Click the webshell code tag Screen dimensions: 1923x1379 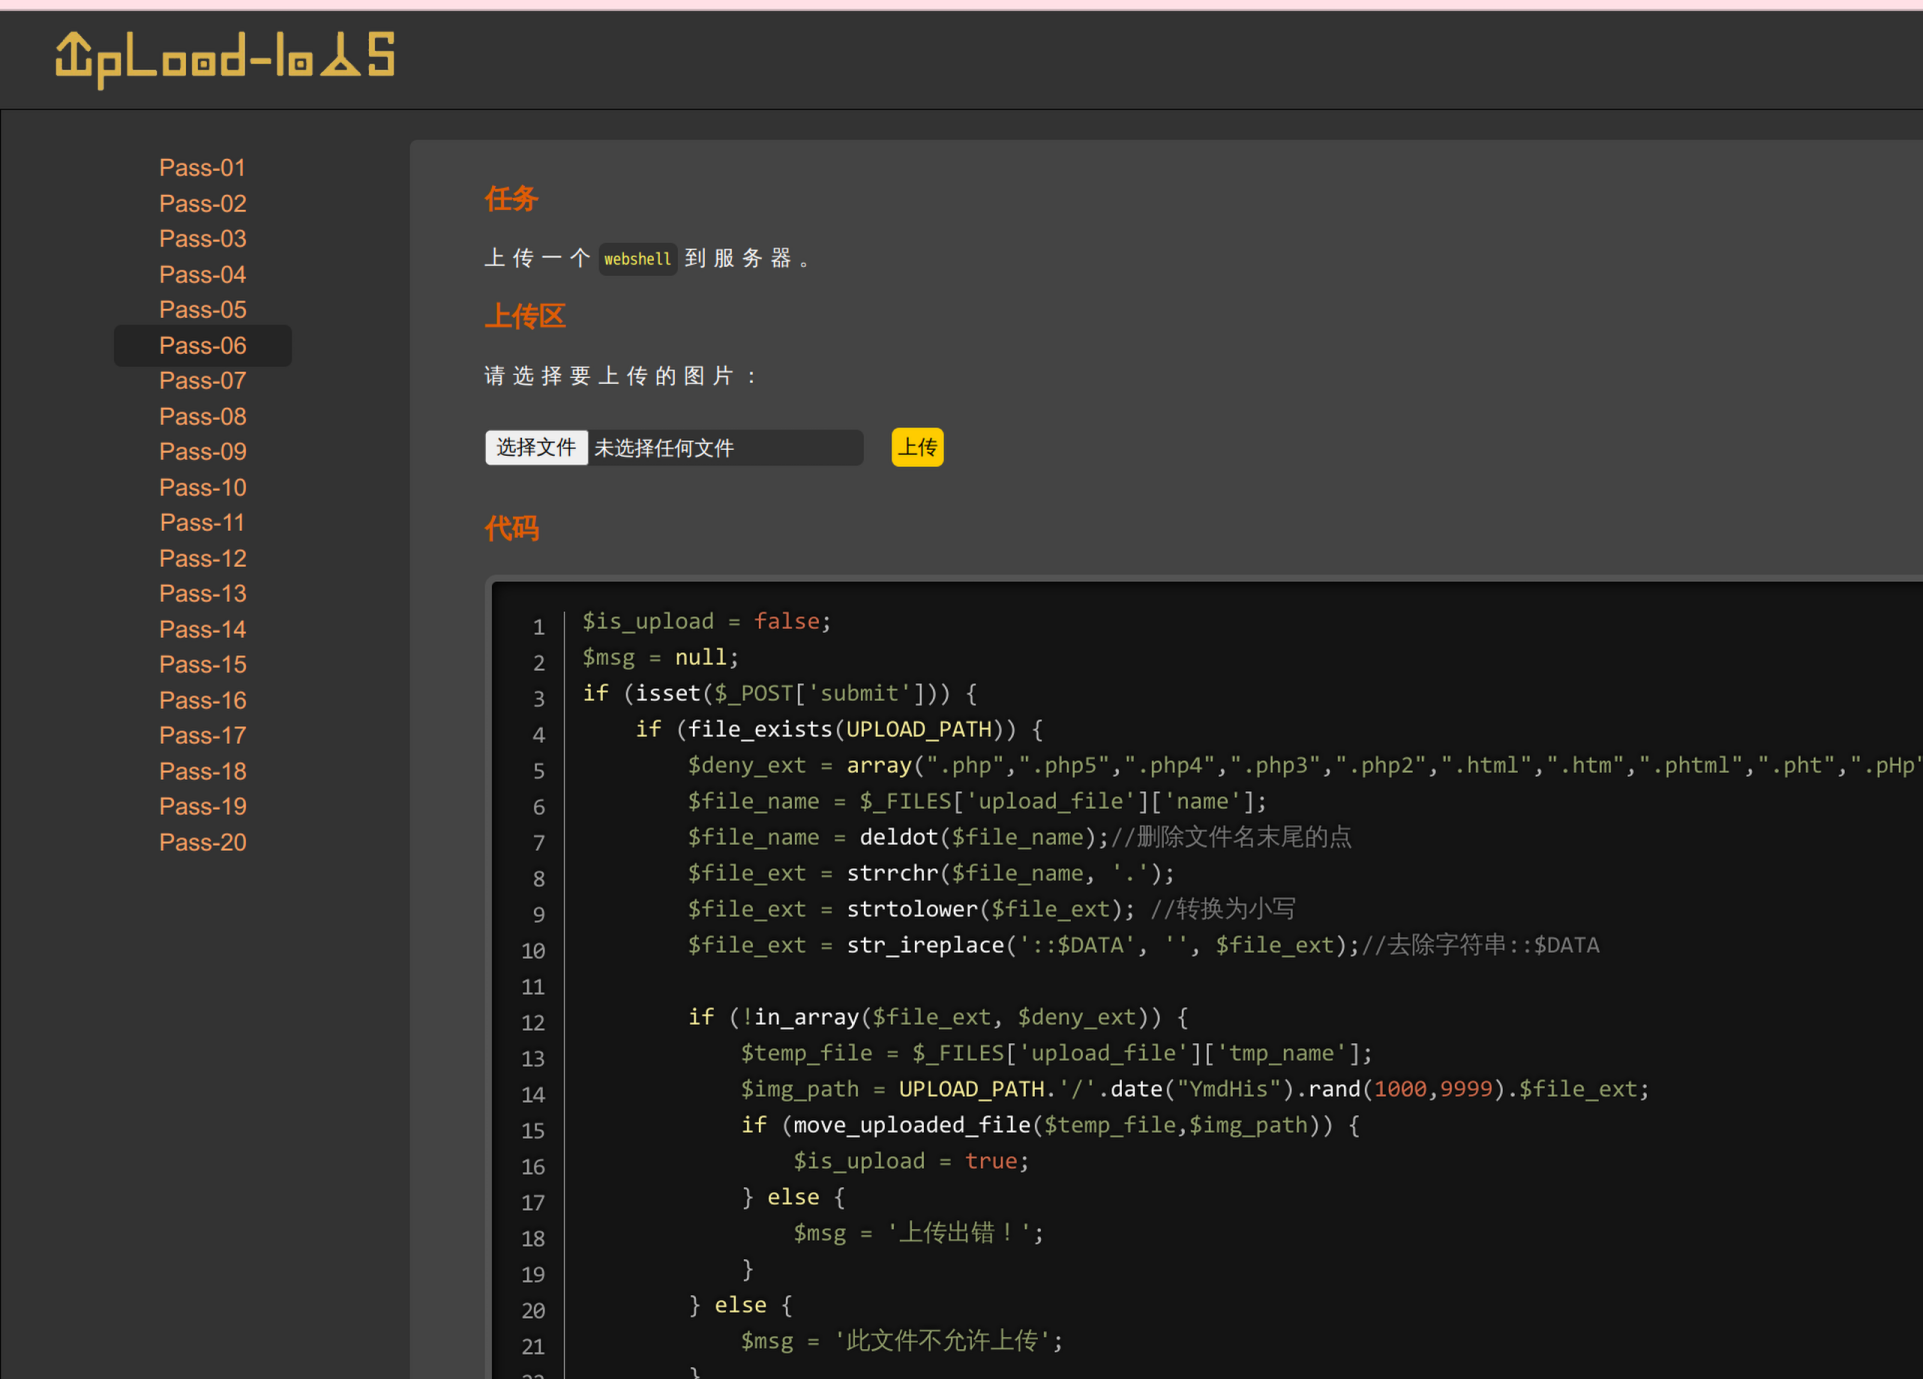[x=637, y=259]
